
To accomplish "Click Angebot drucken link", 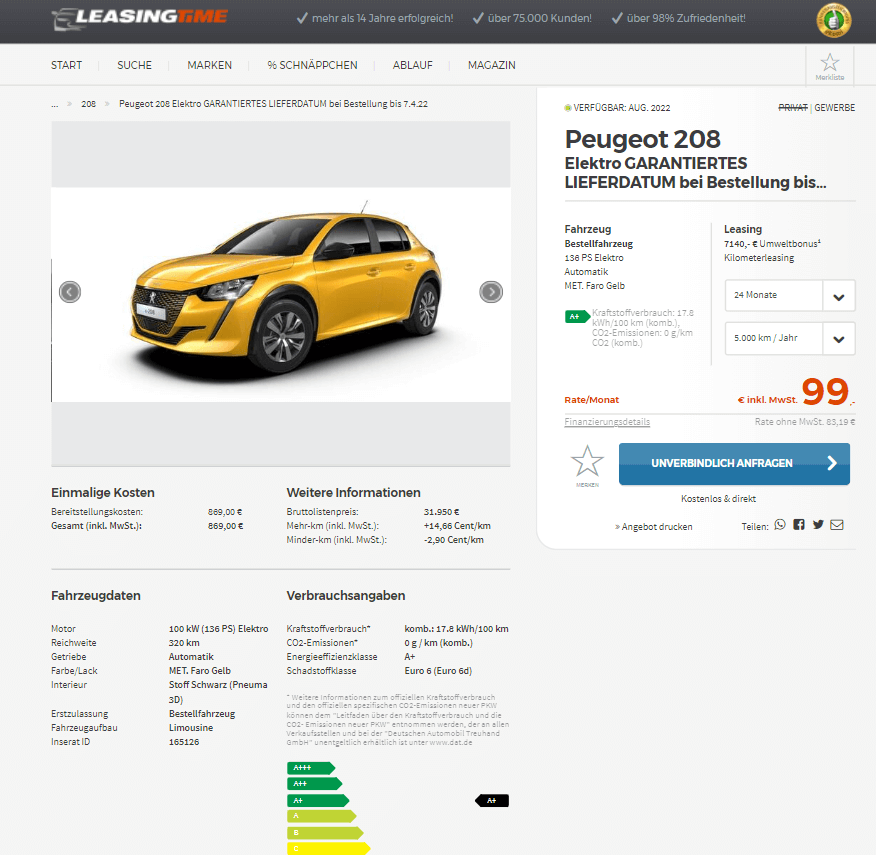I will 654,527.
